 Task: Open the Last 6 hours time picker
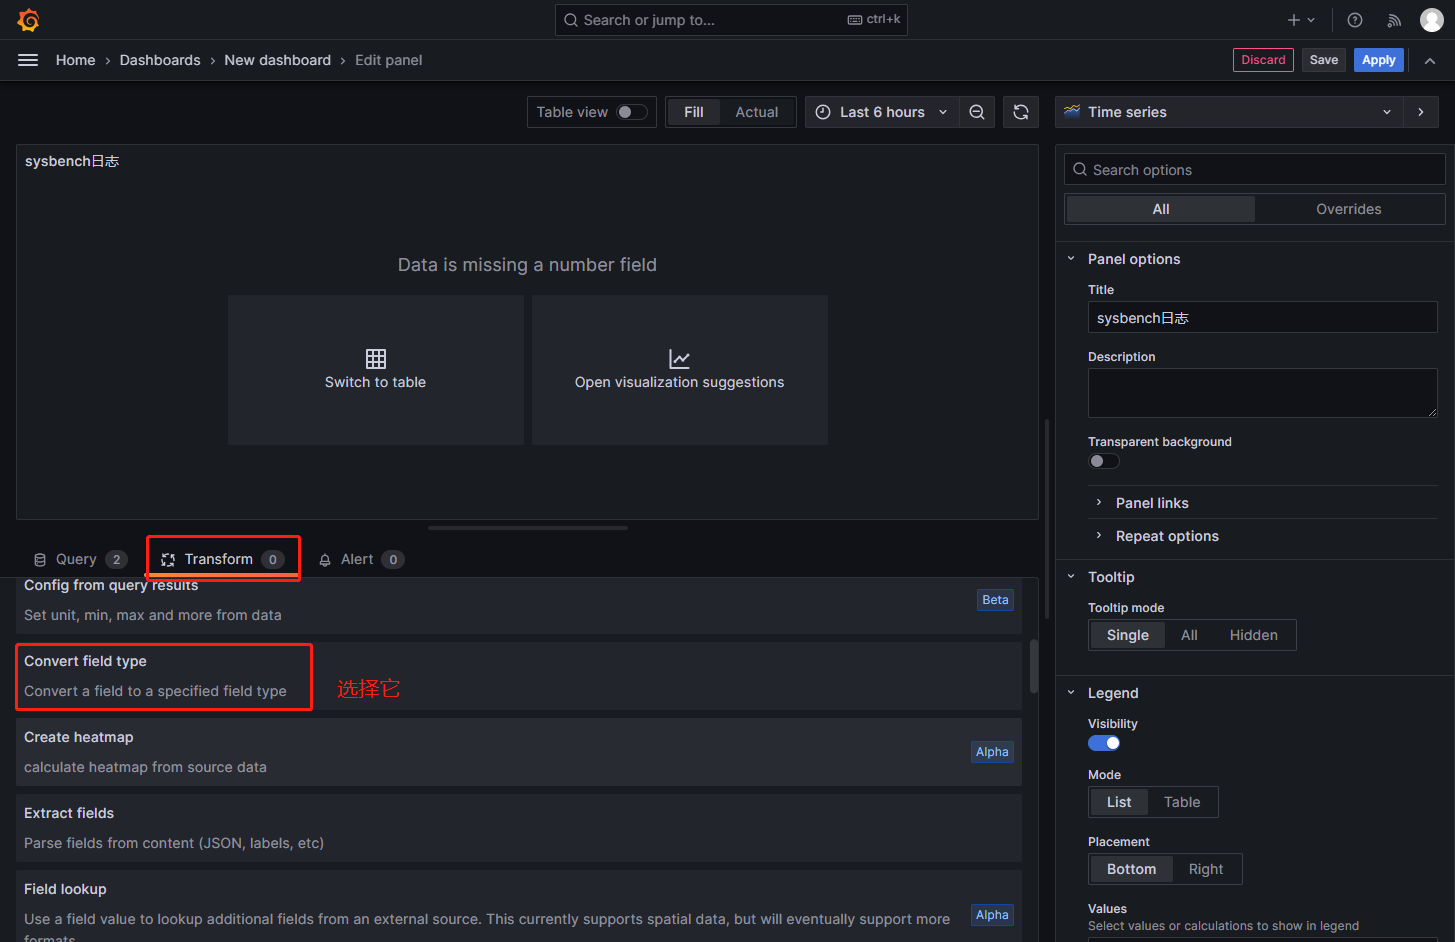[881, 112]
